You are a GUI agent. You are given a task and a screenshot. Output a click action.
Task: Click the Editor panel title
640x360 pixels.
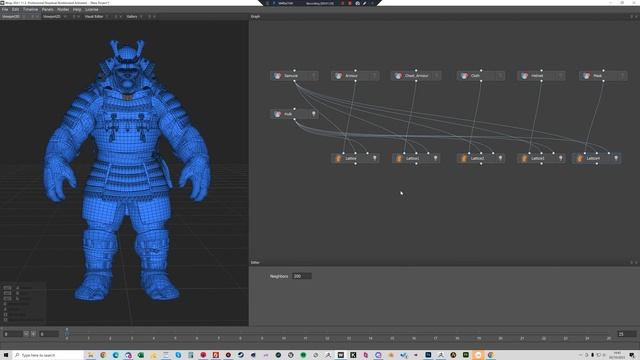(255, 262)
